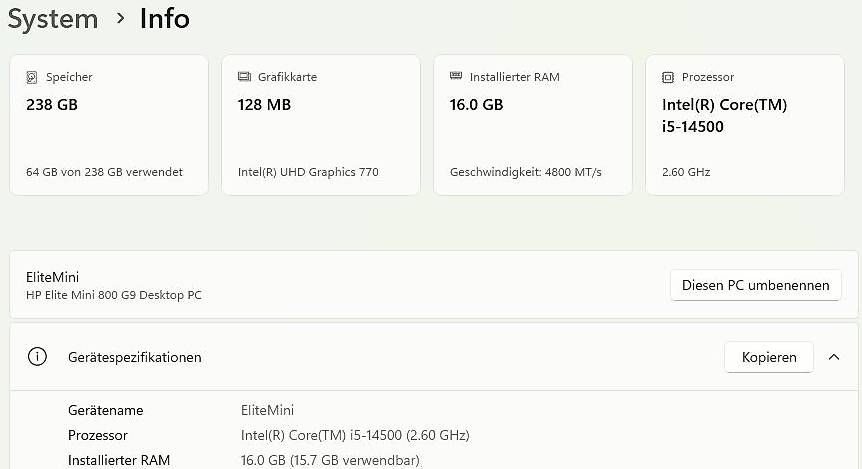Open the Grafikkarte 128 MB card
The width and height of the screenshot is (862, 469).
[321, 125]
